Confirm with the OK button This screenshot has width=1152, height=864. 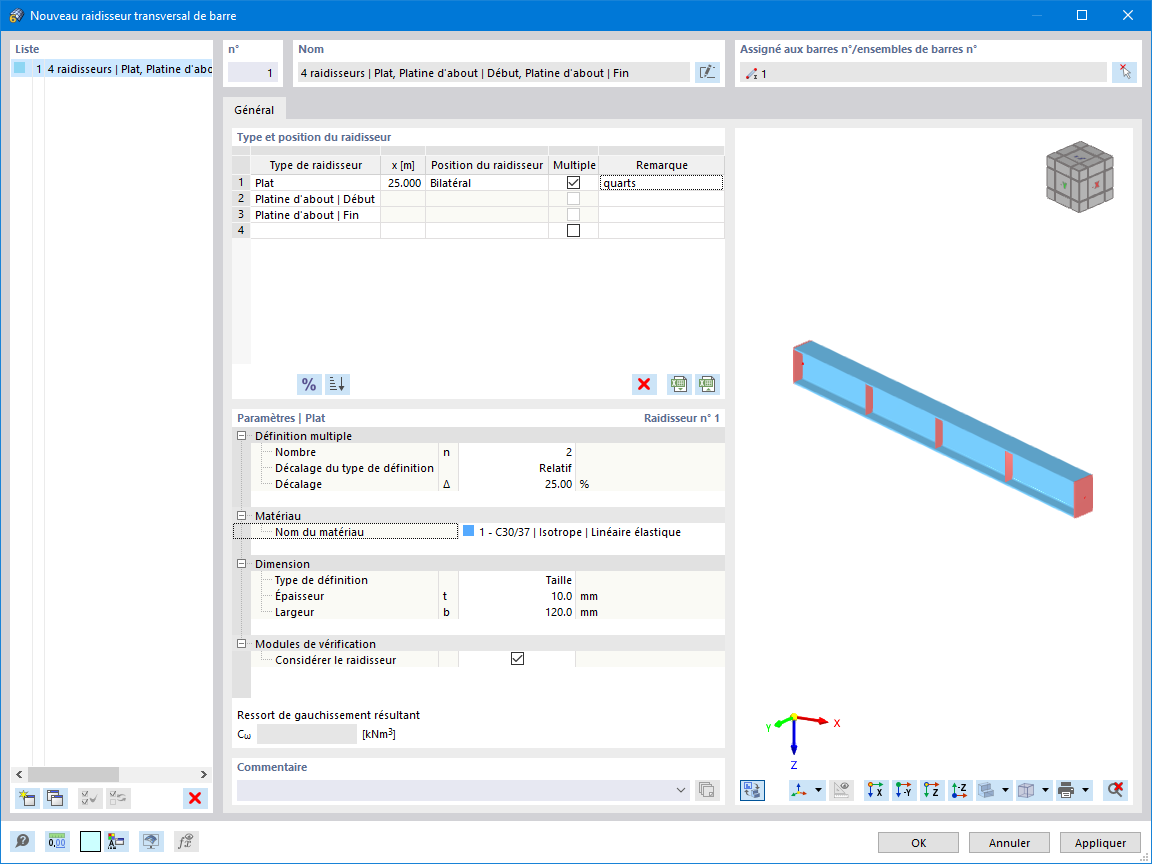[x=918, y=843]
